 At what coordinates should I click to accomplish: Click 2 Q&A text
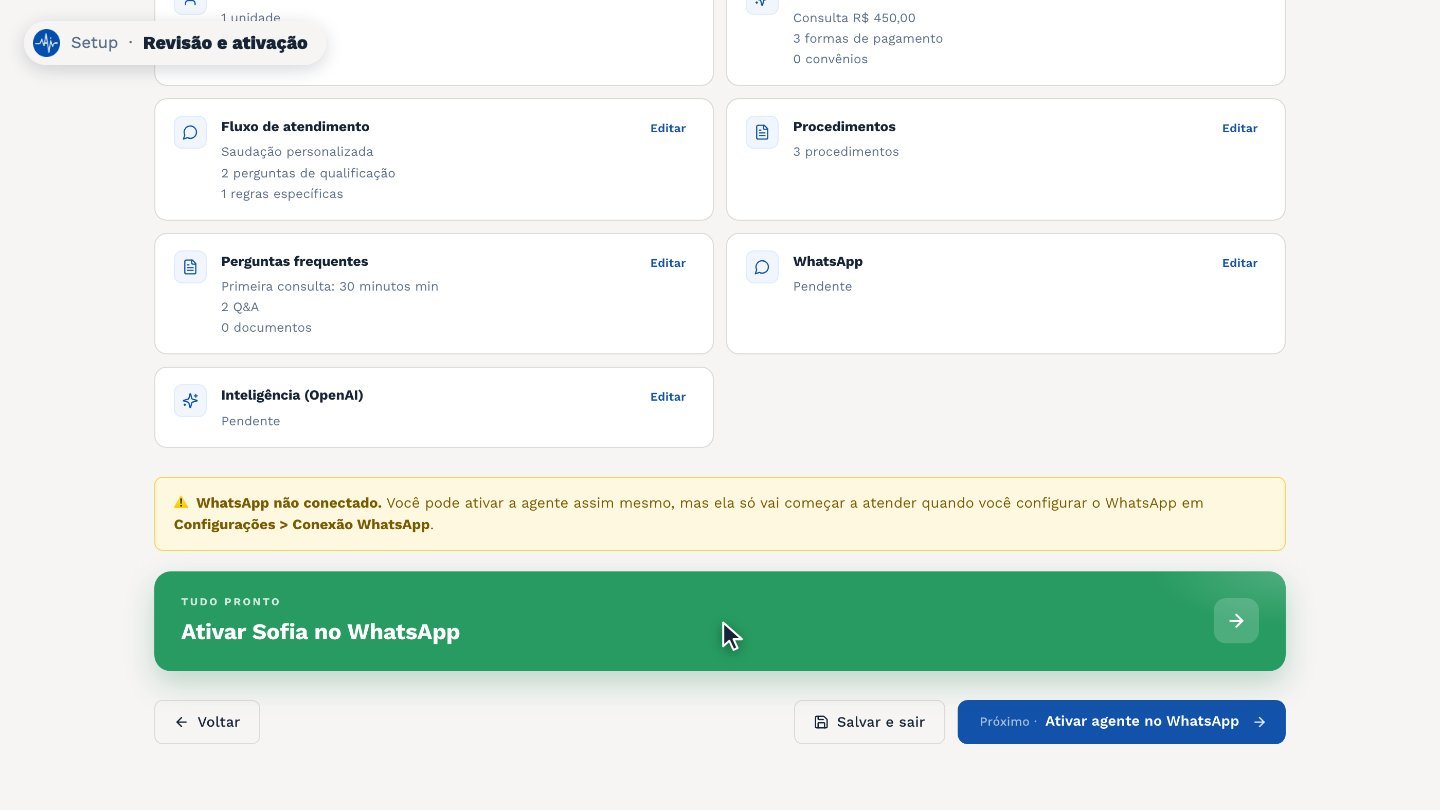point(240,307)
